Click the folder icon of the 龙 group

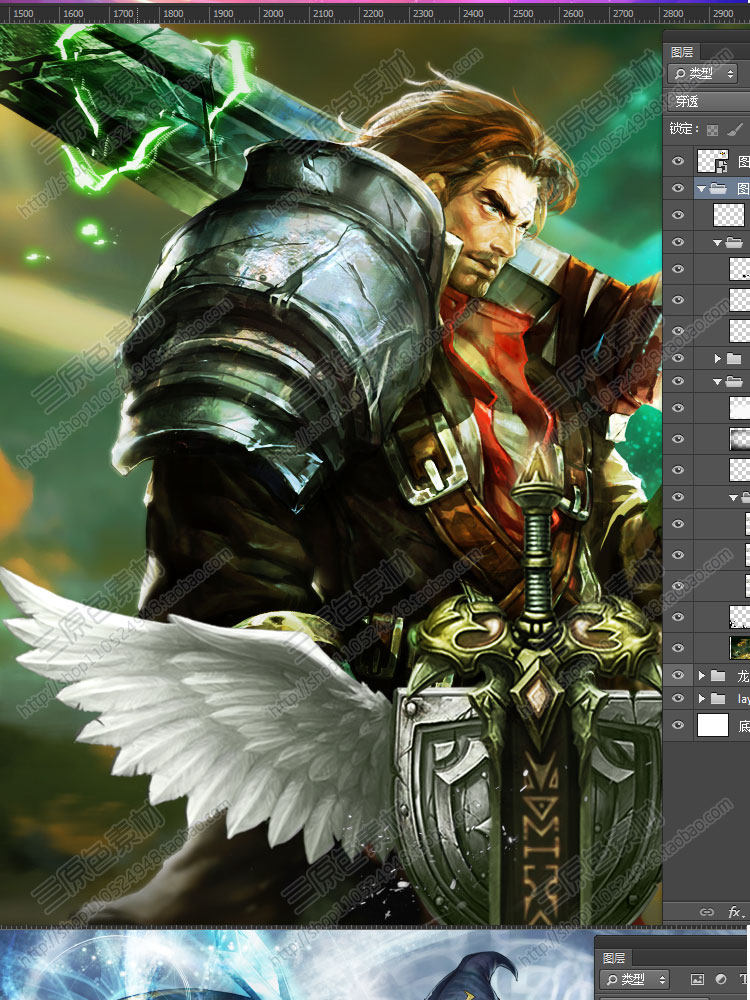tap(718, 675)
